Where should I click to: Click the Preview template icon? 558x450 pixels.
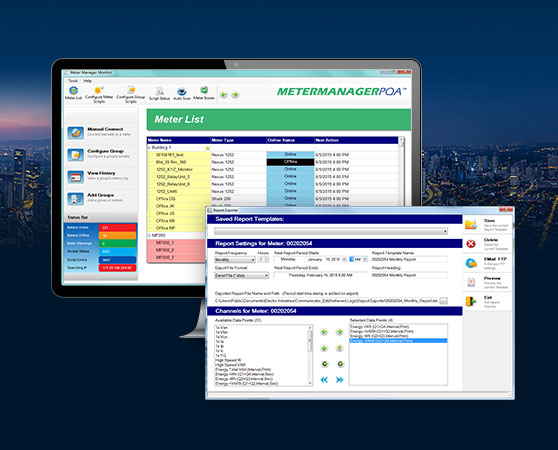tap(471, 282)
